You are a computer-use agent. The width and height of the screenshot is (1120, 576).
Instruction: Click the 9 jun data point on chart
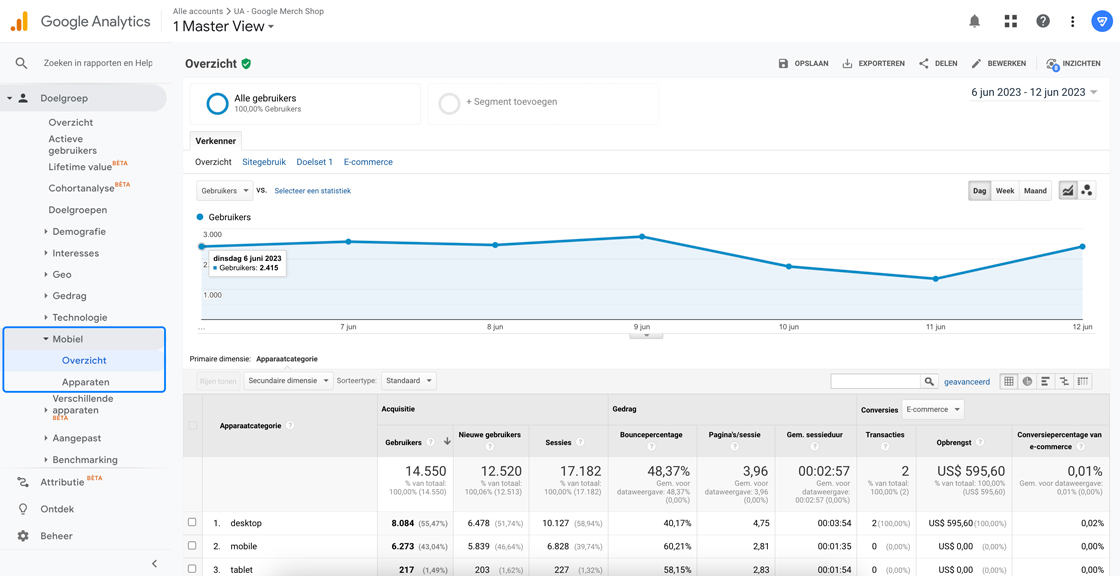(x=642, y=237)
